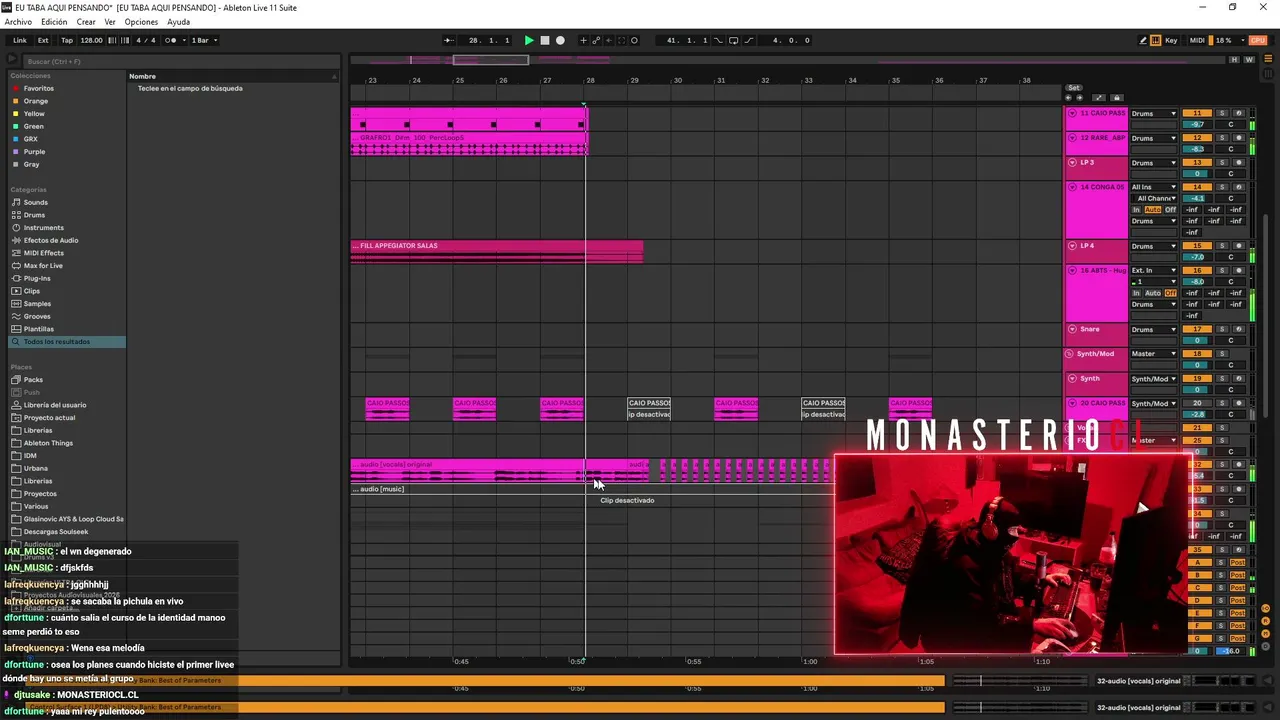Open the Sounds category
The height and width of the screenshot is (720, 1280).
point(36,203)
